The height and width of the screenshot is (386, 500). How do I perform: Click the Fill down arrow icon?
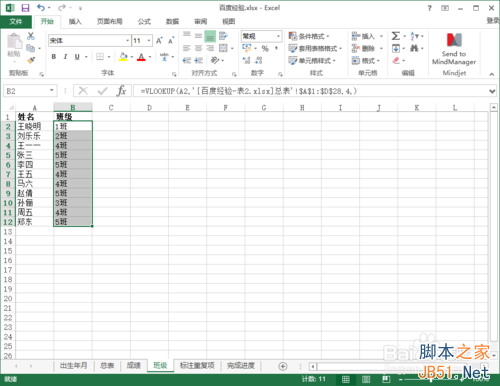(396, 48)
